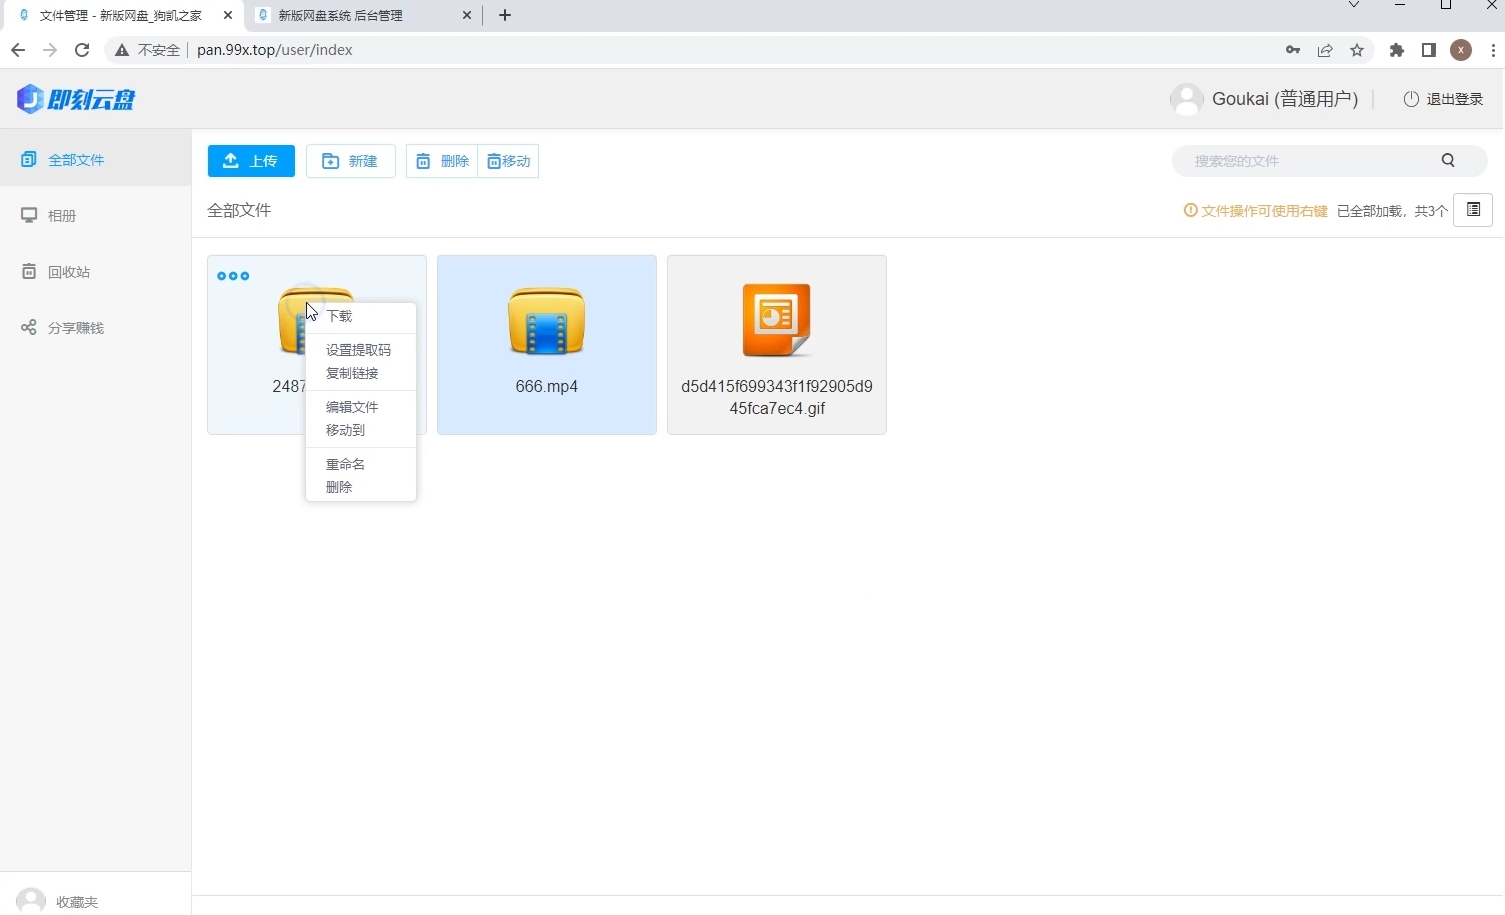Click 退出登录 to log out
The width and height of the screenshot is (1505, 915).
[x=1443, y=99]
